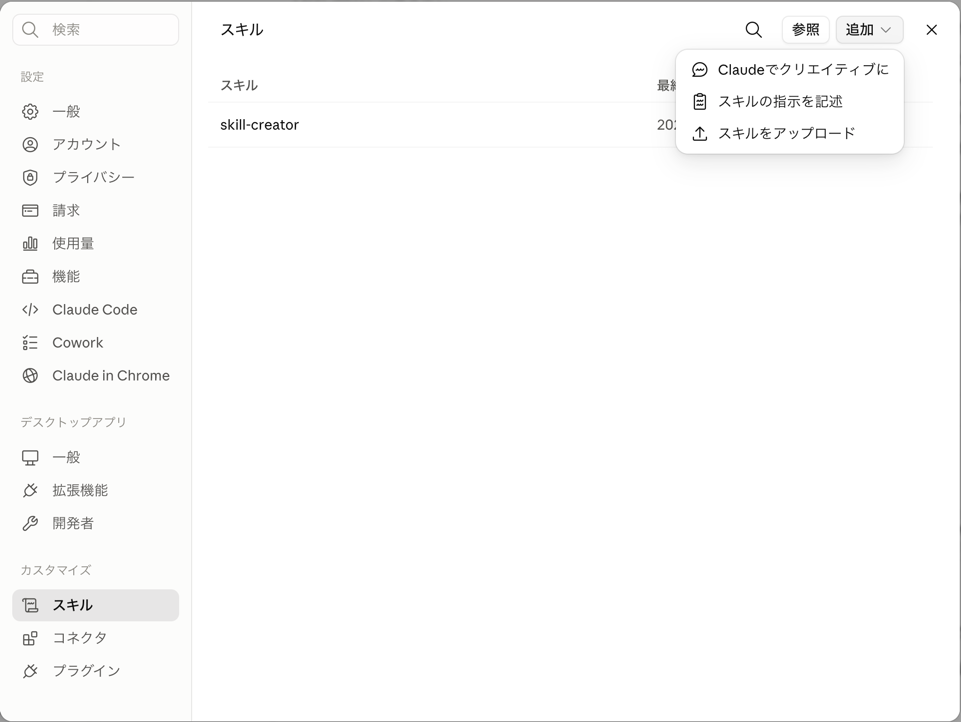Click the search magnifier icon in header
Screen dimensions: 961x722
pyautogui.click(x=753, y=29)
